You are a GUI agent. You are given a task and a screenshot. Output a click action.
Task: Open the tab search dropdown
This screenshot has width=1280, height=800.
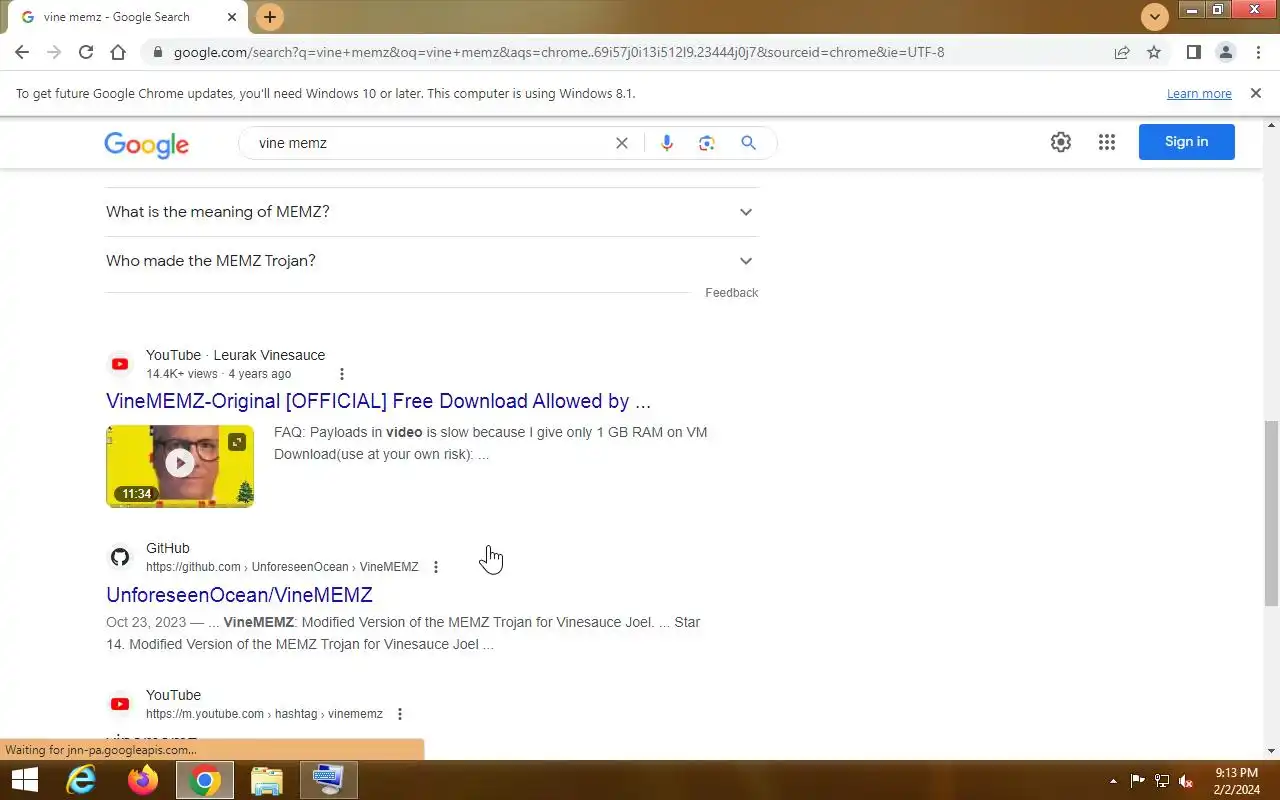(x=1155, y=17)
